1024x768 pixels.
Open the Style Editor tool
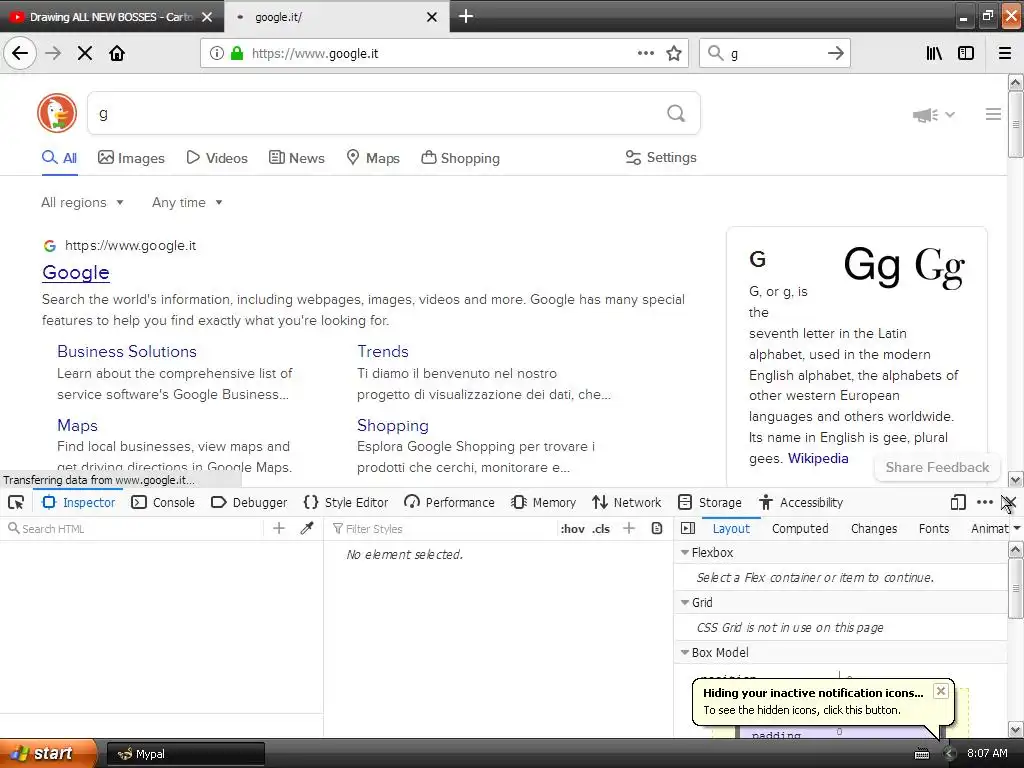tap(346, 502)
